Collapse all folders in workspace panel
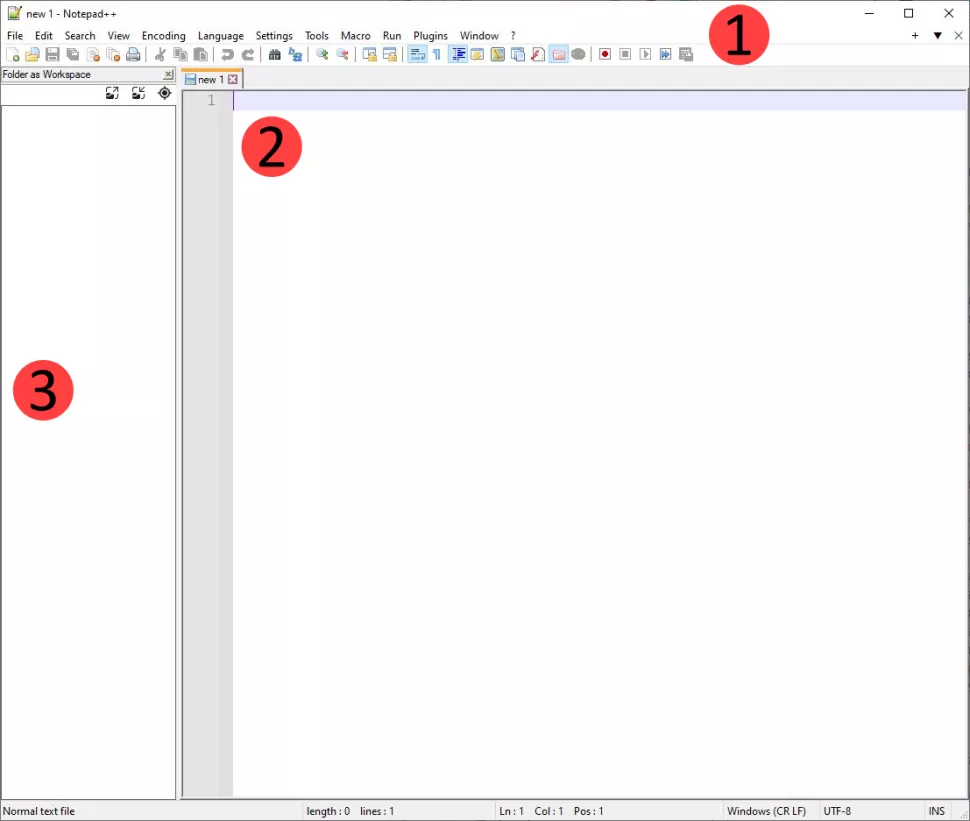The width and height of the screenshot is (970, 821). tap(138, 93)
